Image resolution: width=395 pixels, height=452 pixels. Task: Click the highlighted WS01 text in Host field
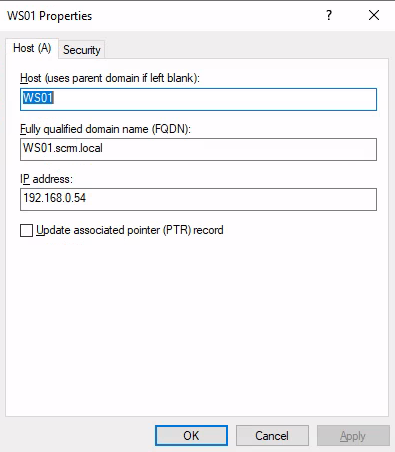click(x=38, y=98)
